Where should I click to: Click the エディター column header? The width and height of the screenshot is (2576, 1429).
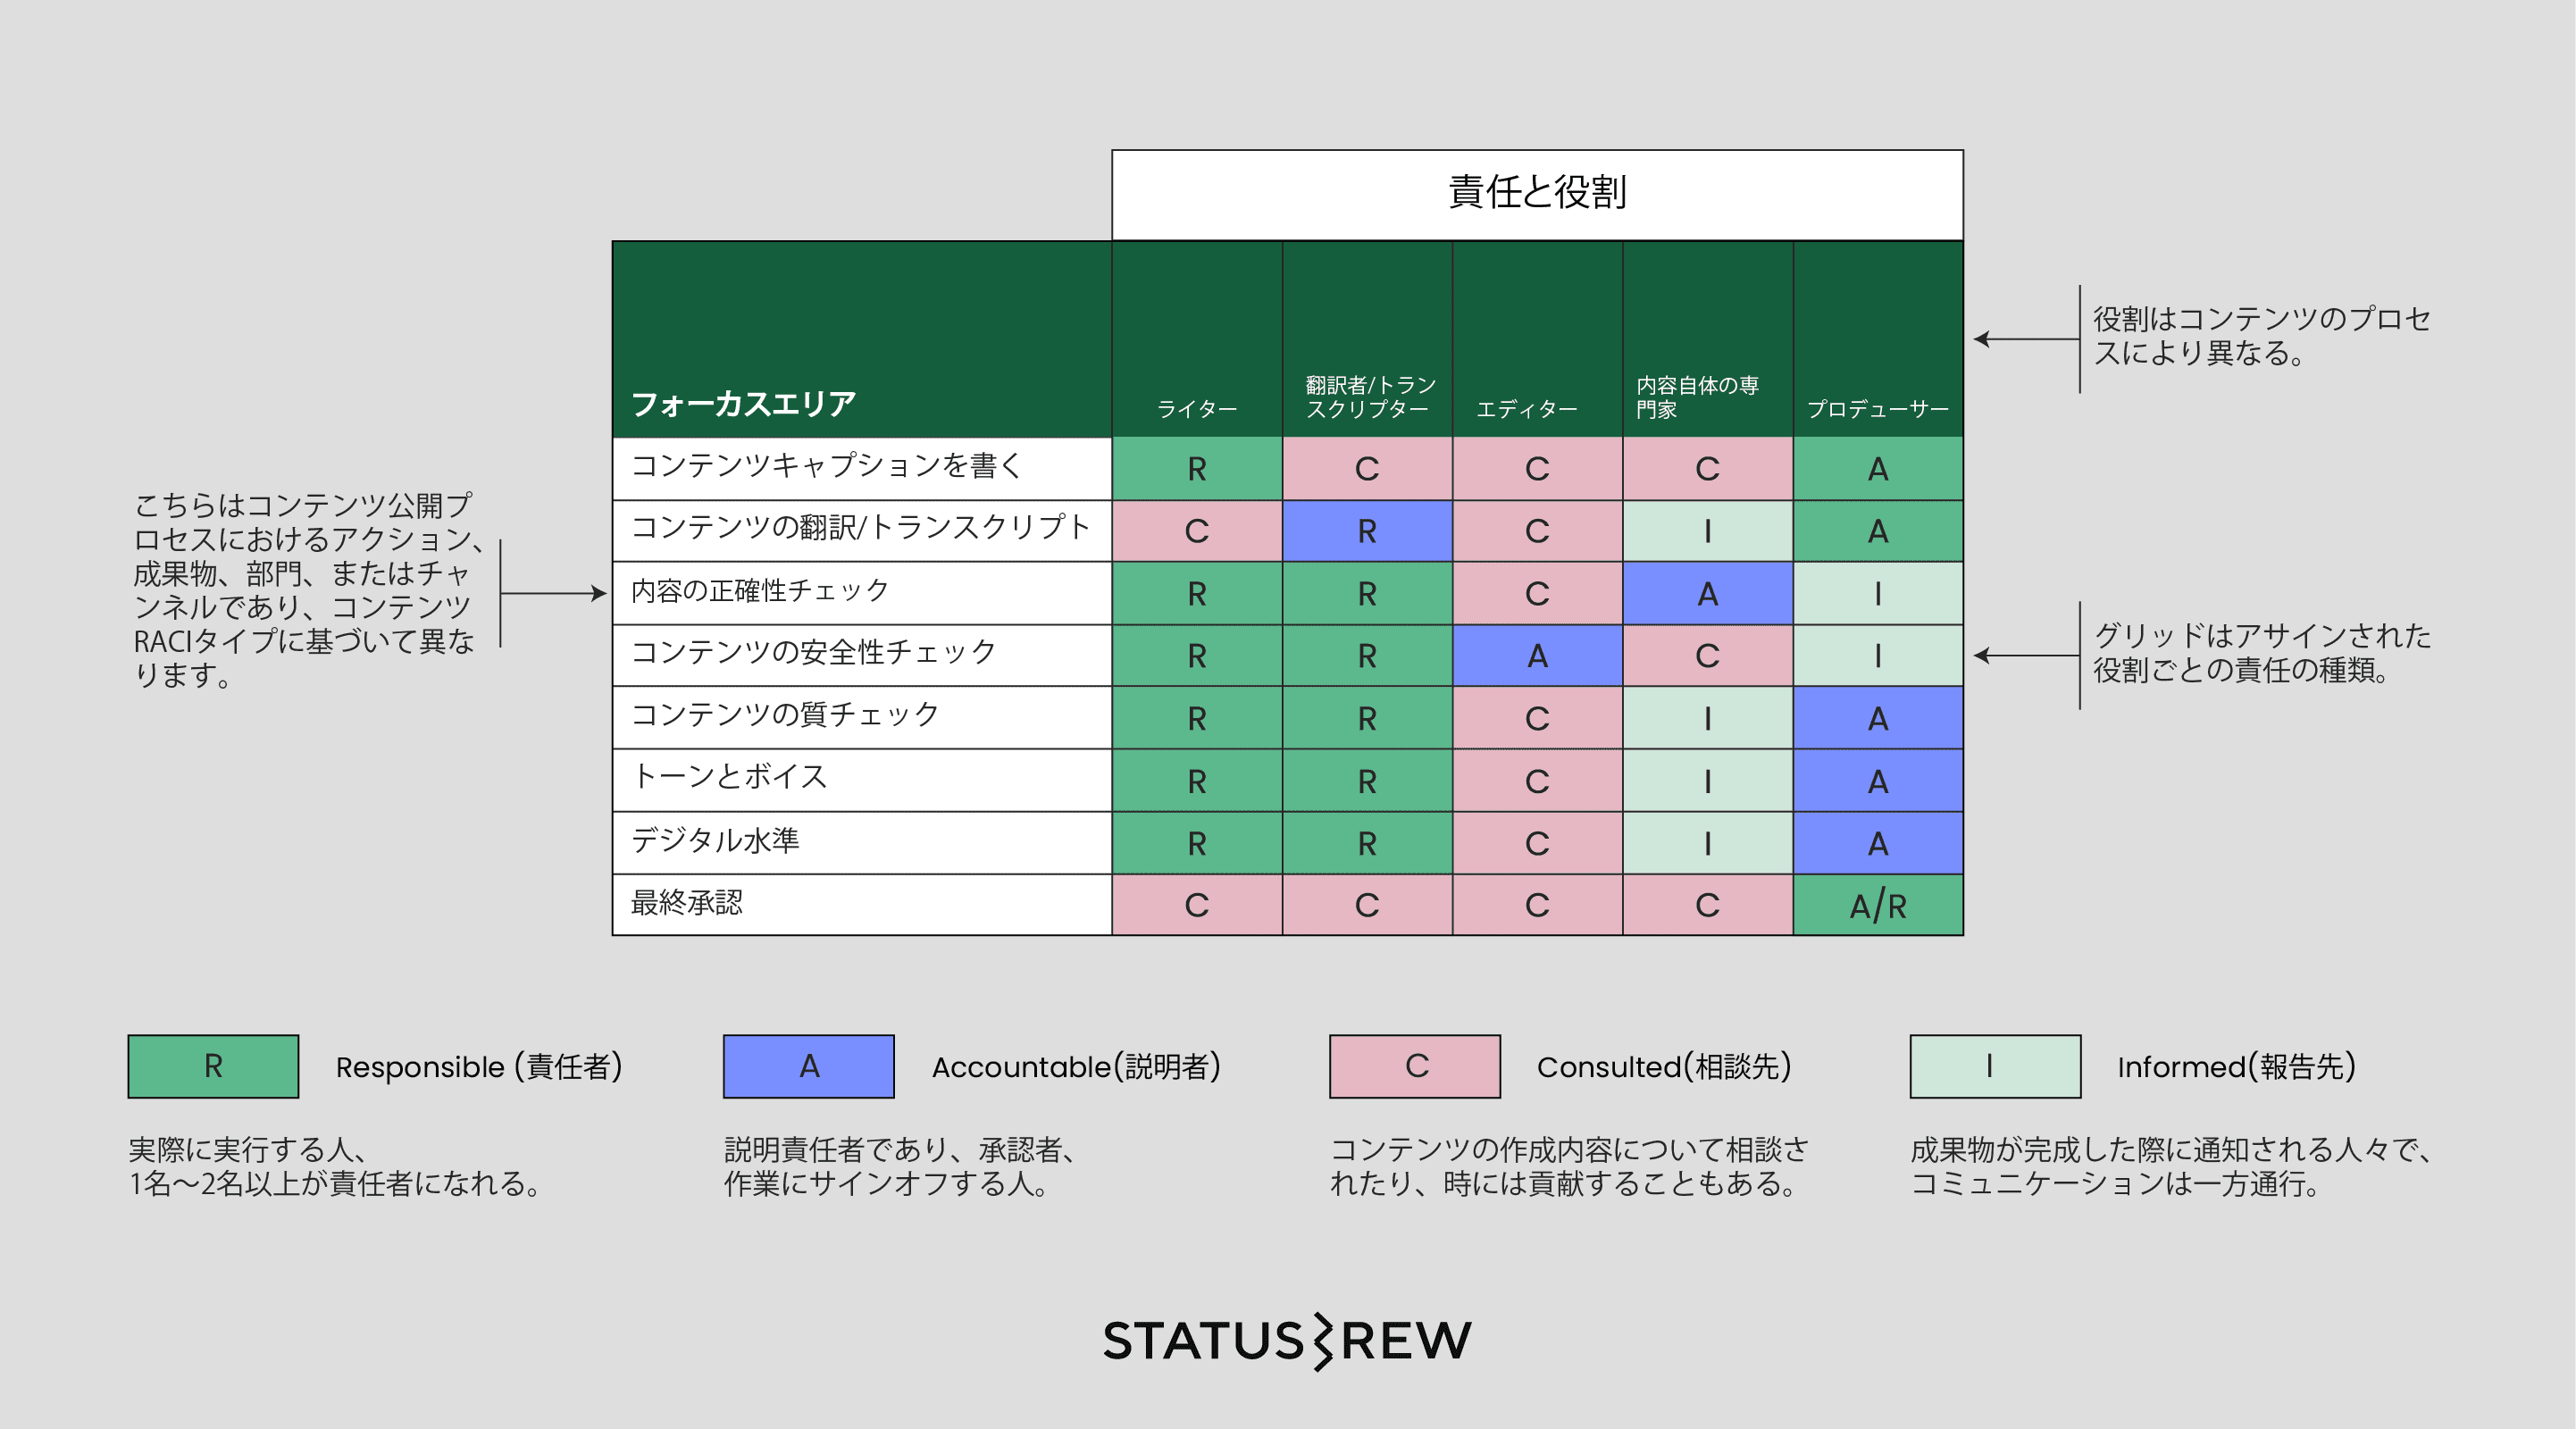pos(1526,408)
